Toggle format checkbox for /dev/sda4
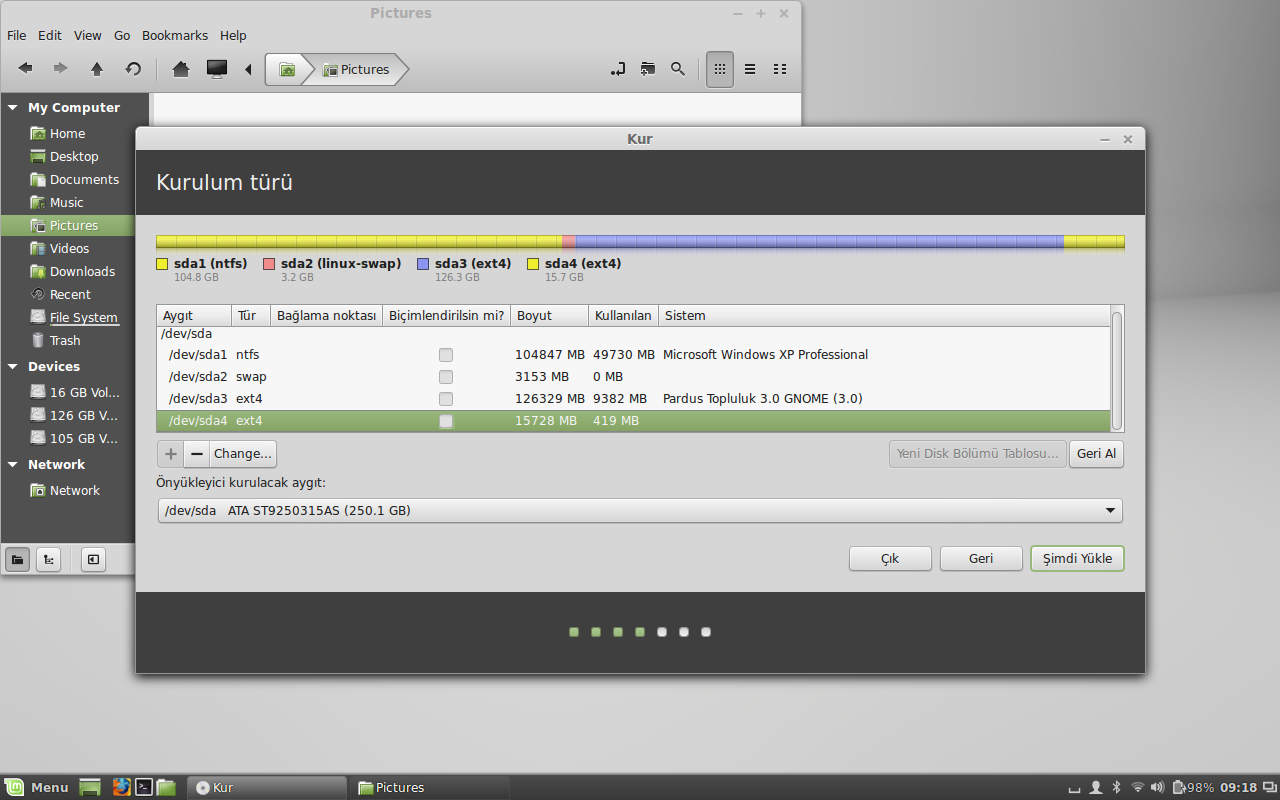The width and height of the screenshot is (1280, 800). [x=446, y=421]
